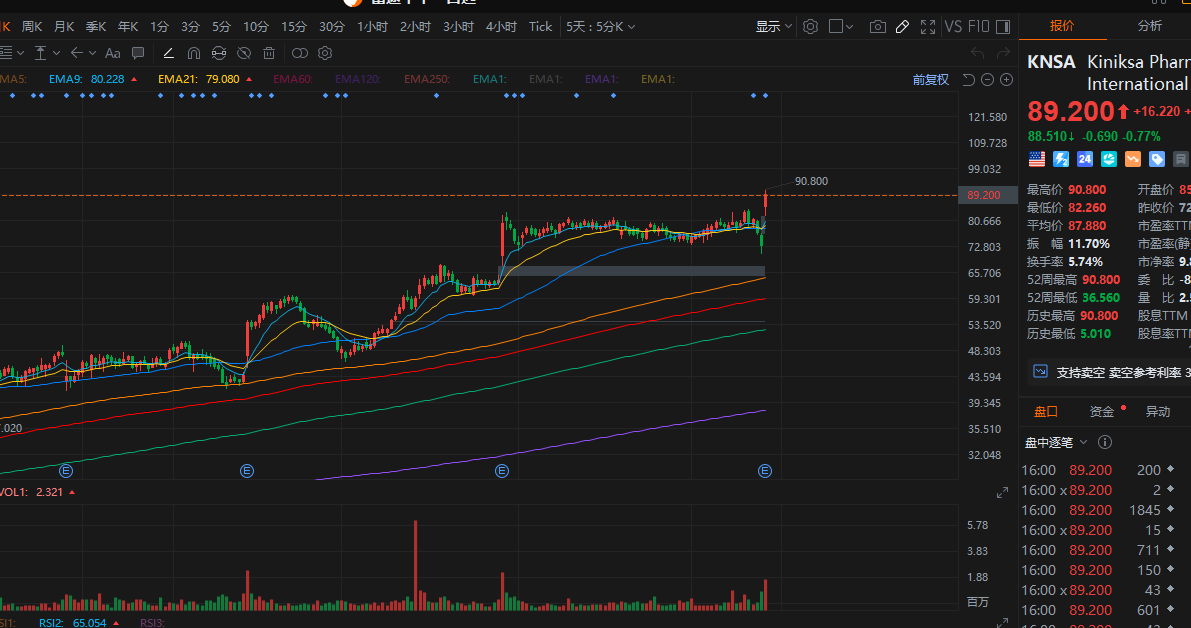Switch to the Tick chart
This screenshot has width=1191, height=628.
click(x=540, y=27)
